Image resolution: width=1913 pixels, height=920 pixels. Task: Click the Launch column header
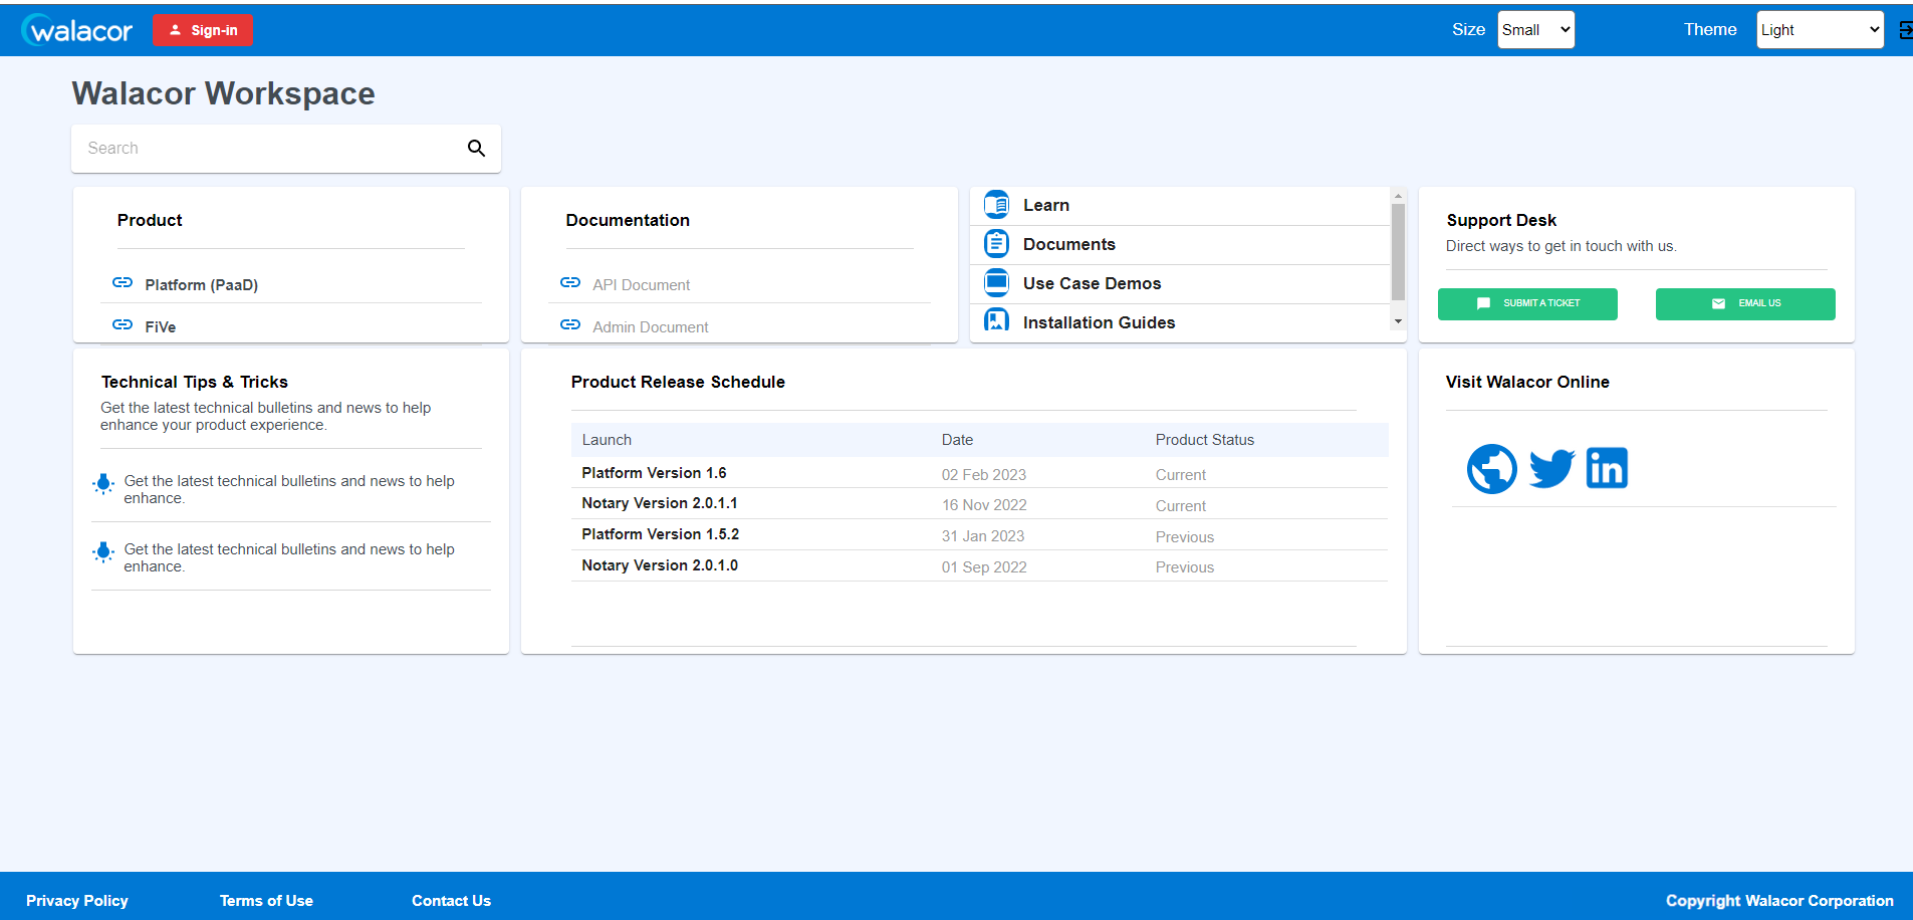[x=607, y=440]
